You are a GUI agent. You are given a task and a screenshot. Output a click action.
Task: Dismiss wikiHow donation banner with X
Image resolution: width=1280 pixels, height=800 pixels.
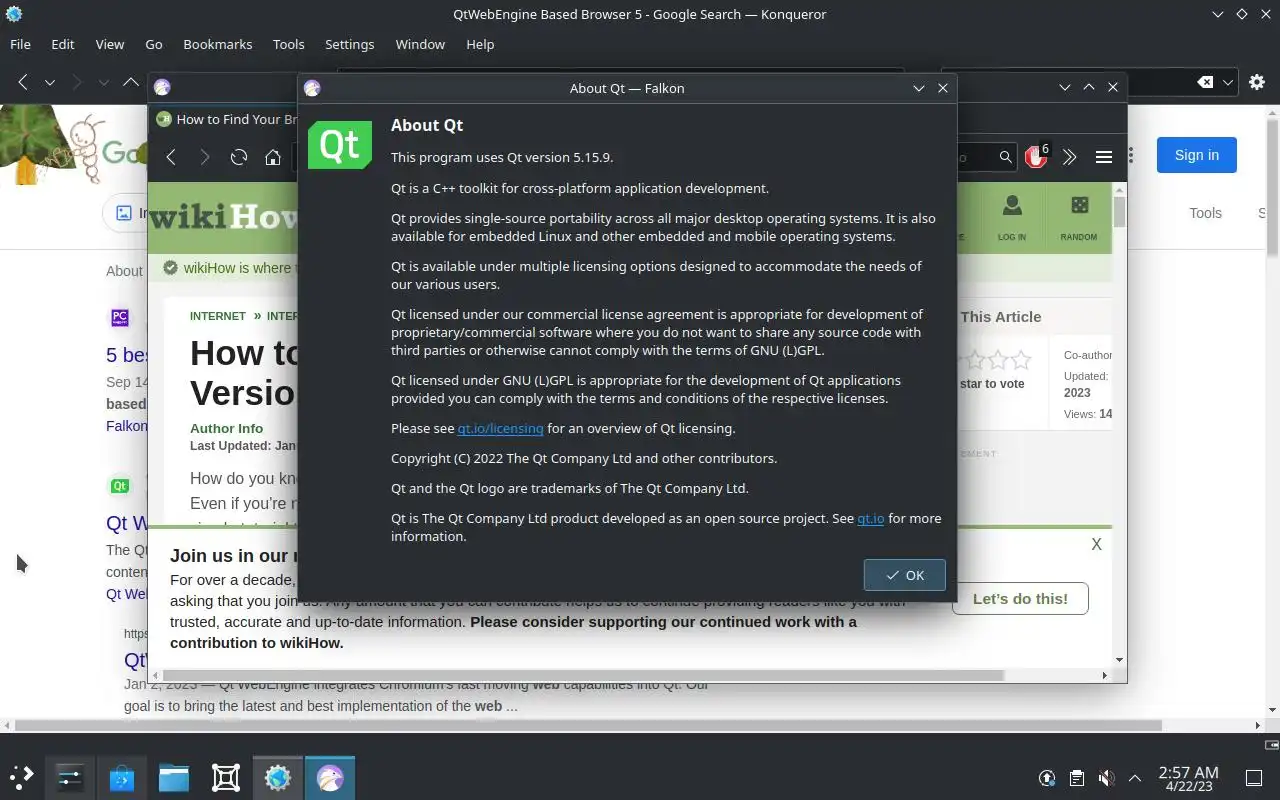click(x=1097, y=544)
